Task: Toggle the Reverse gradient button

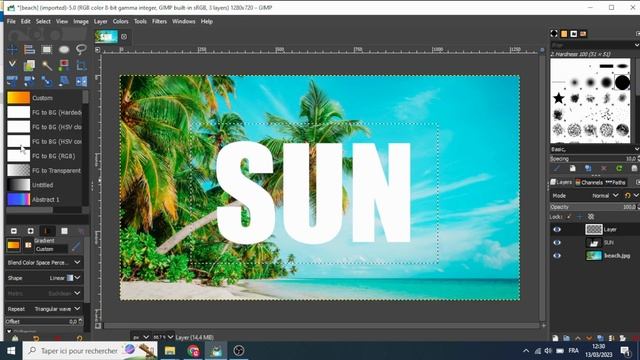Action: click(x=28, y=245)
